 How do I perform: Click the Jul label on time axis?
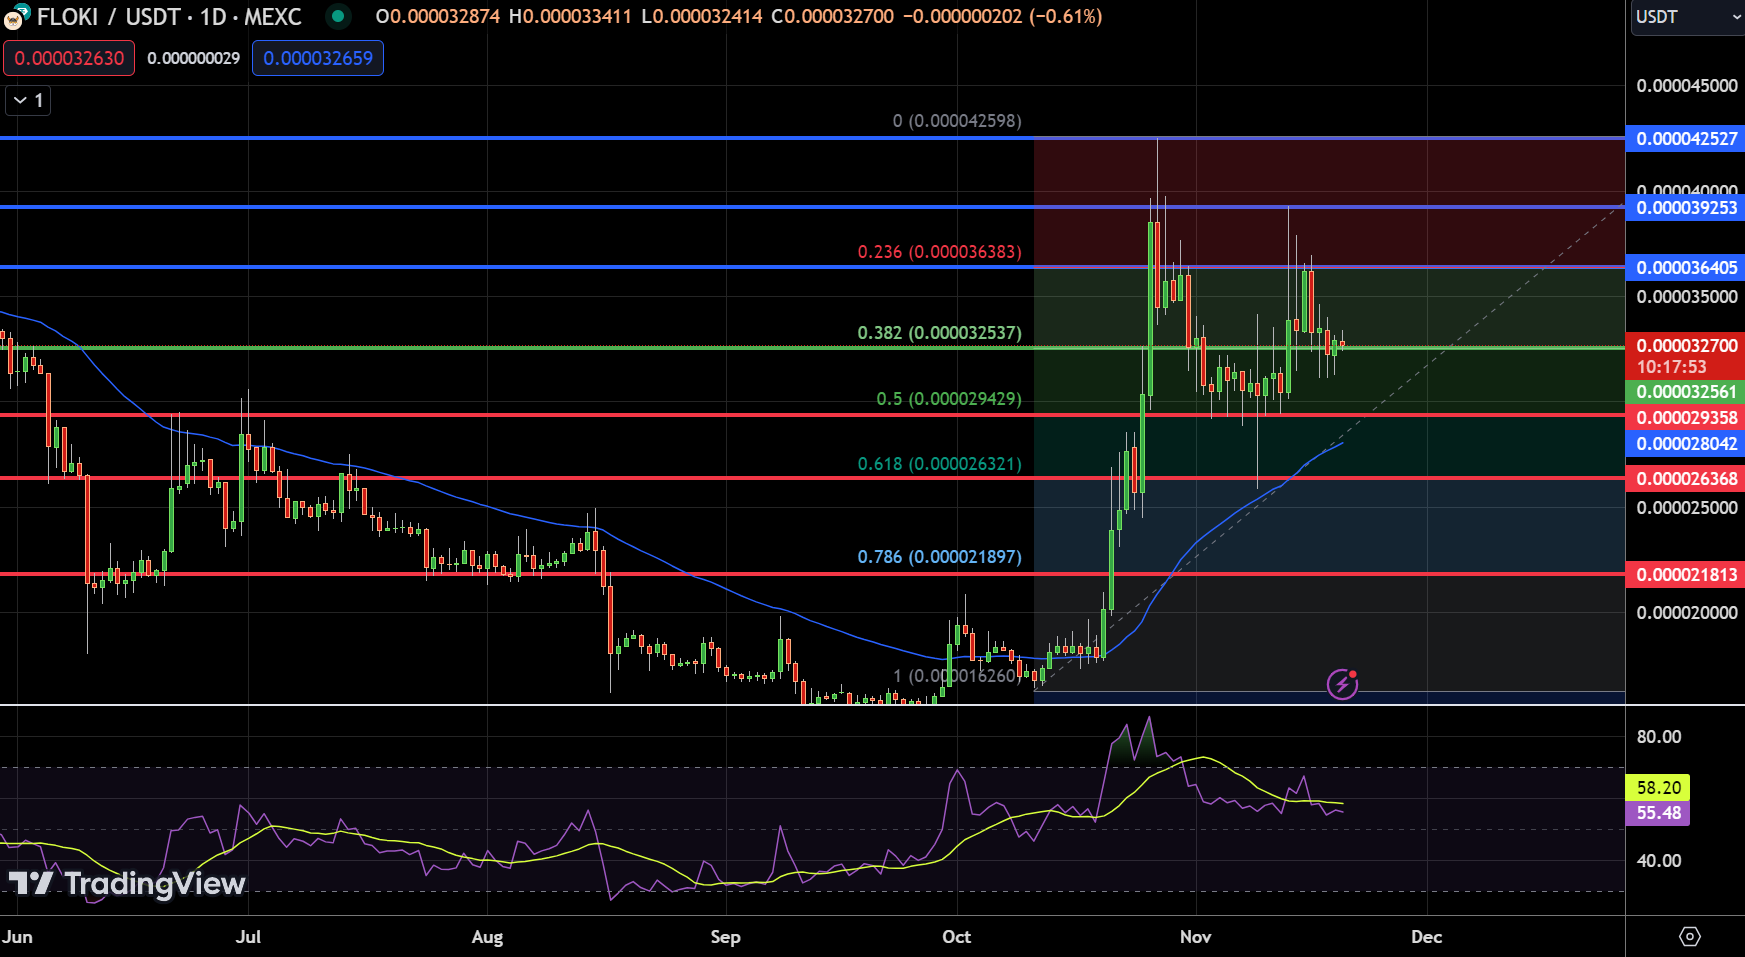(248, 937)
